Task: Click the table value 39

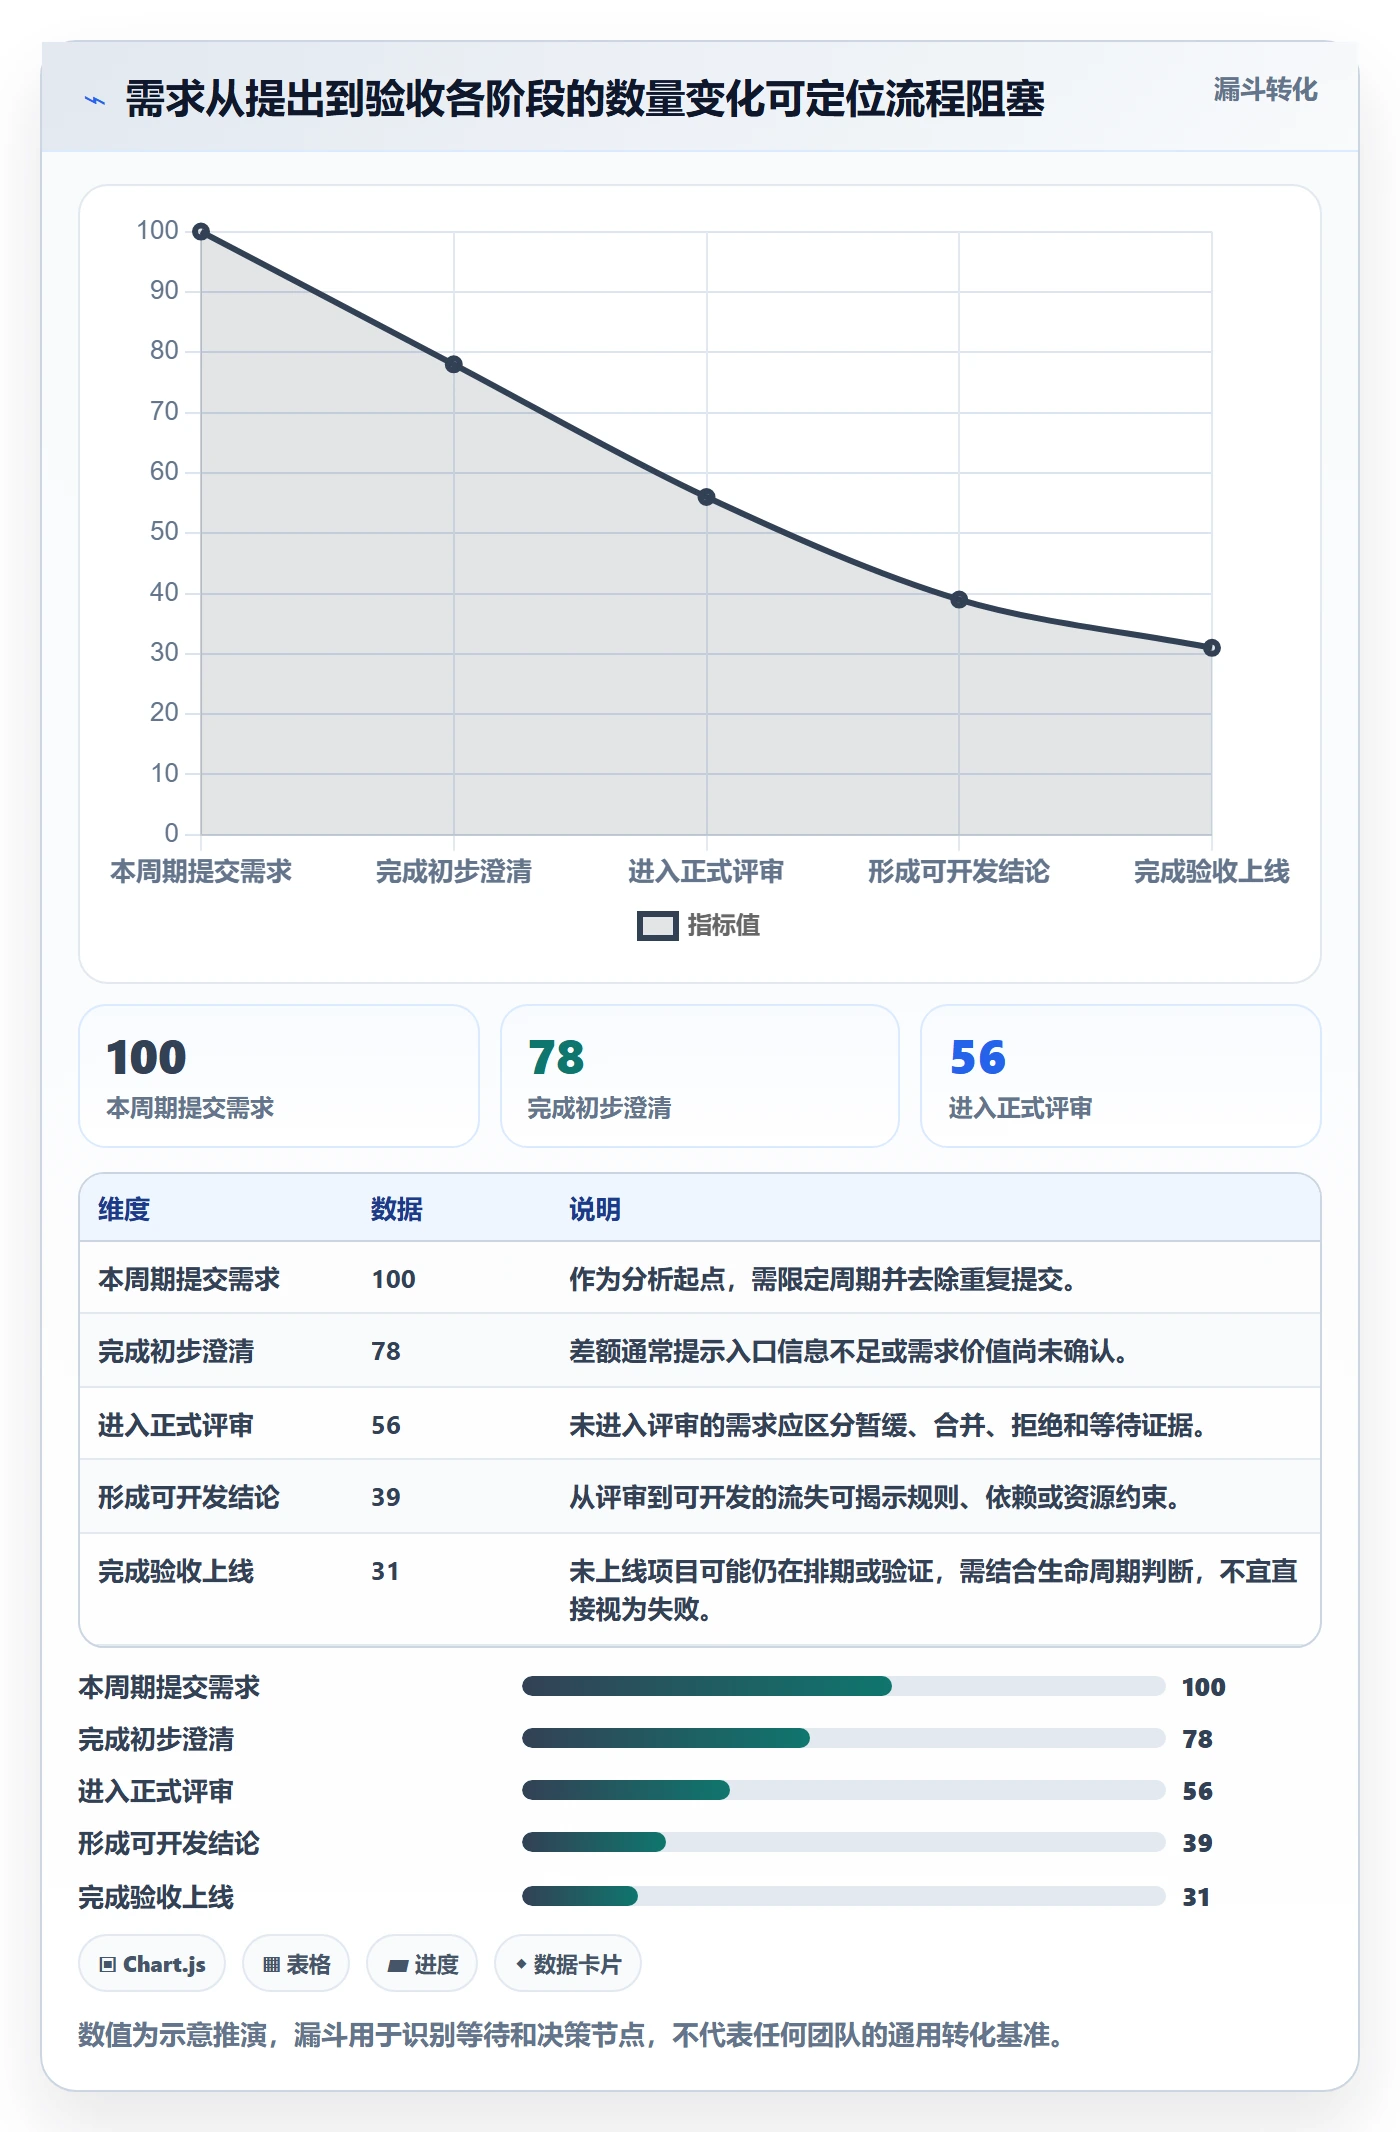Action: [x=386, y=1497]
